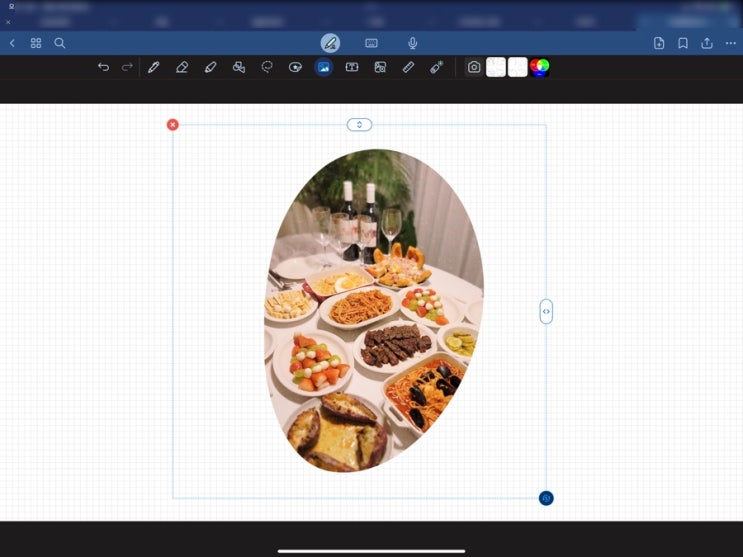This screenshot has width=743, height=557.
Task: Select the Laser pointer tool
Action: tap(436, 67)
